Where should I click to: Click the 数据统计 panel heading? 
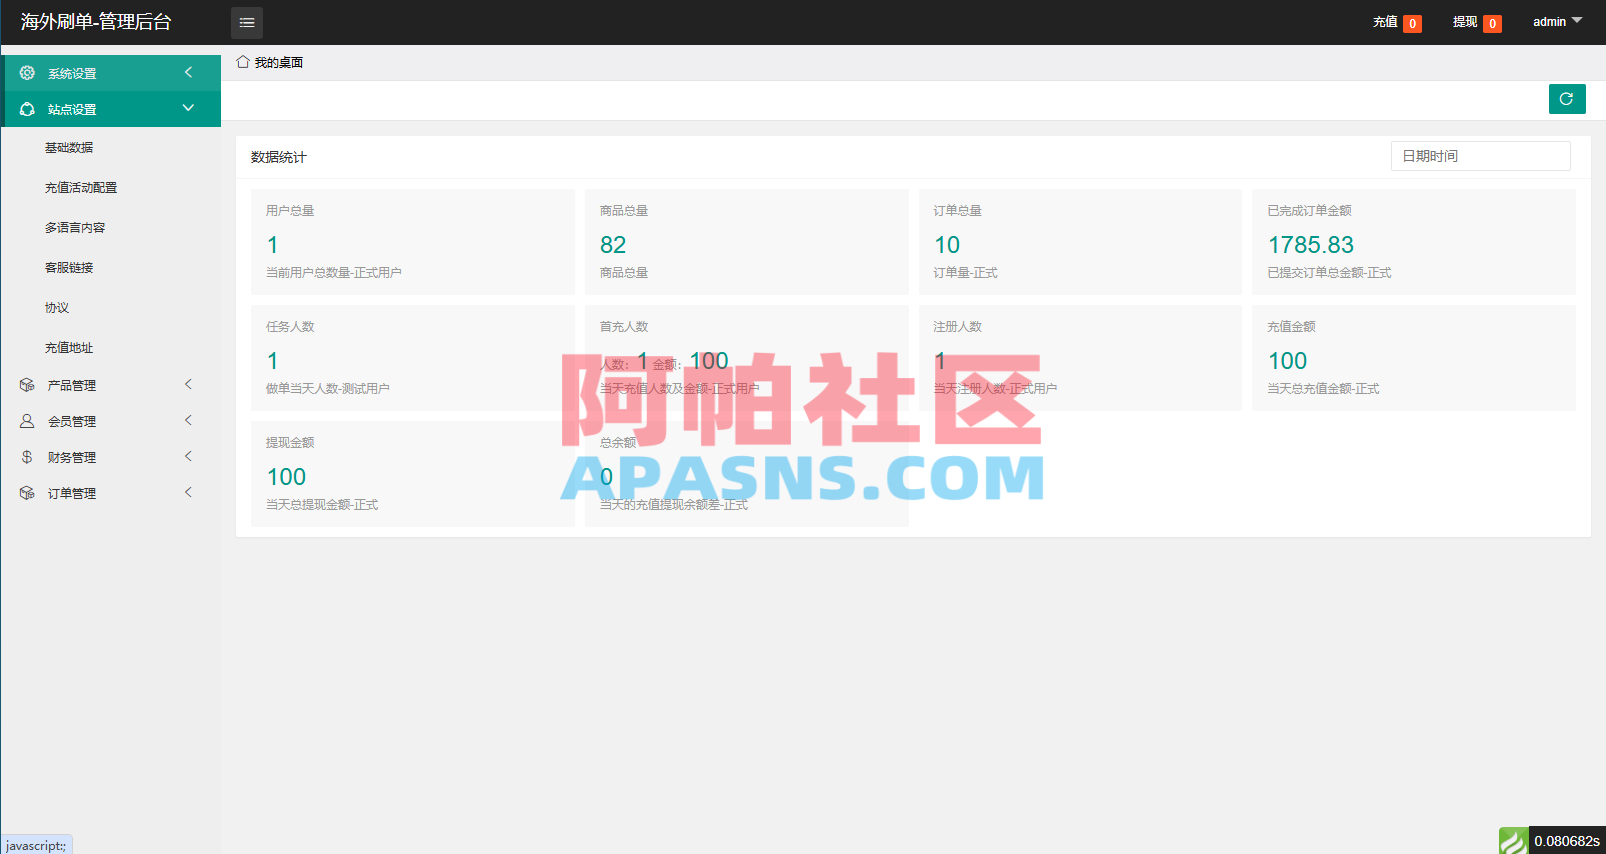[279, 157]
